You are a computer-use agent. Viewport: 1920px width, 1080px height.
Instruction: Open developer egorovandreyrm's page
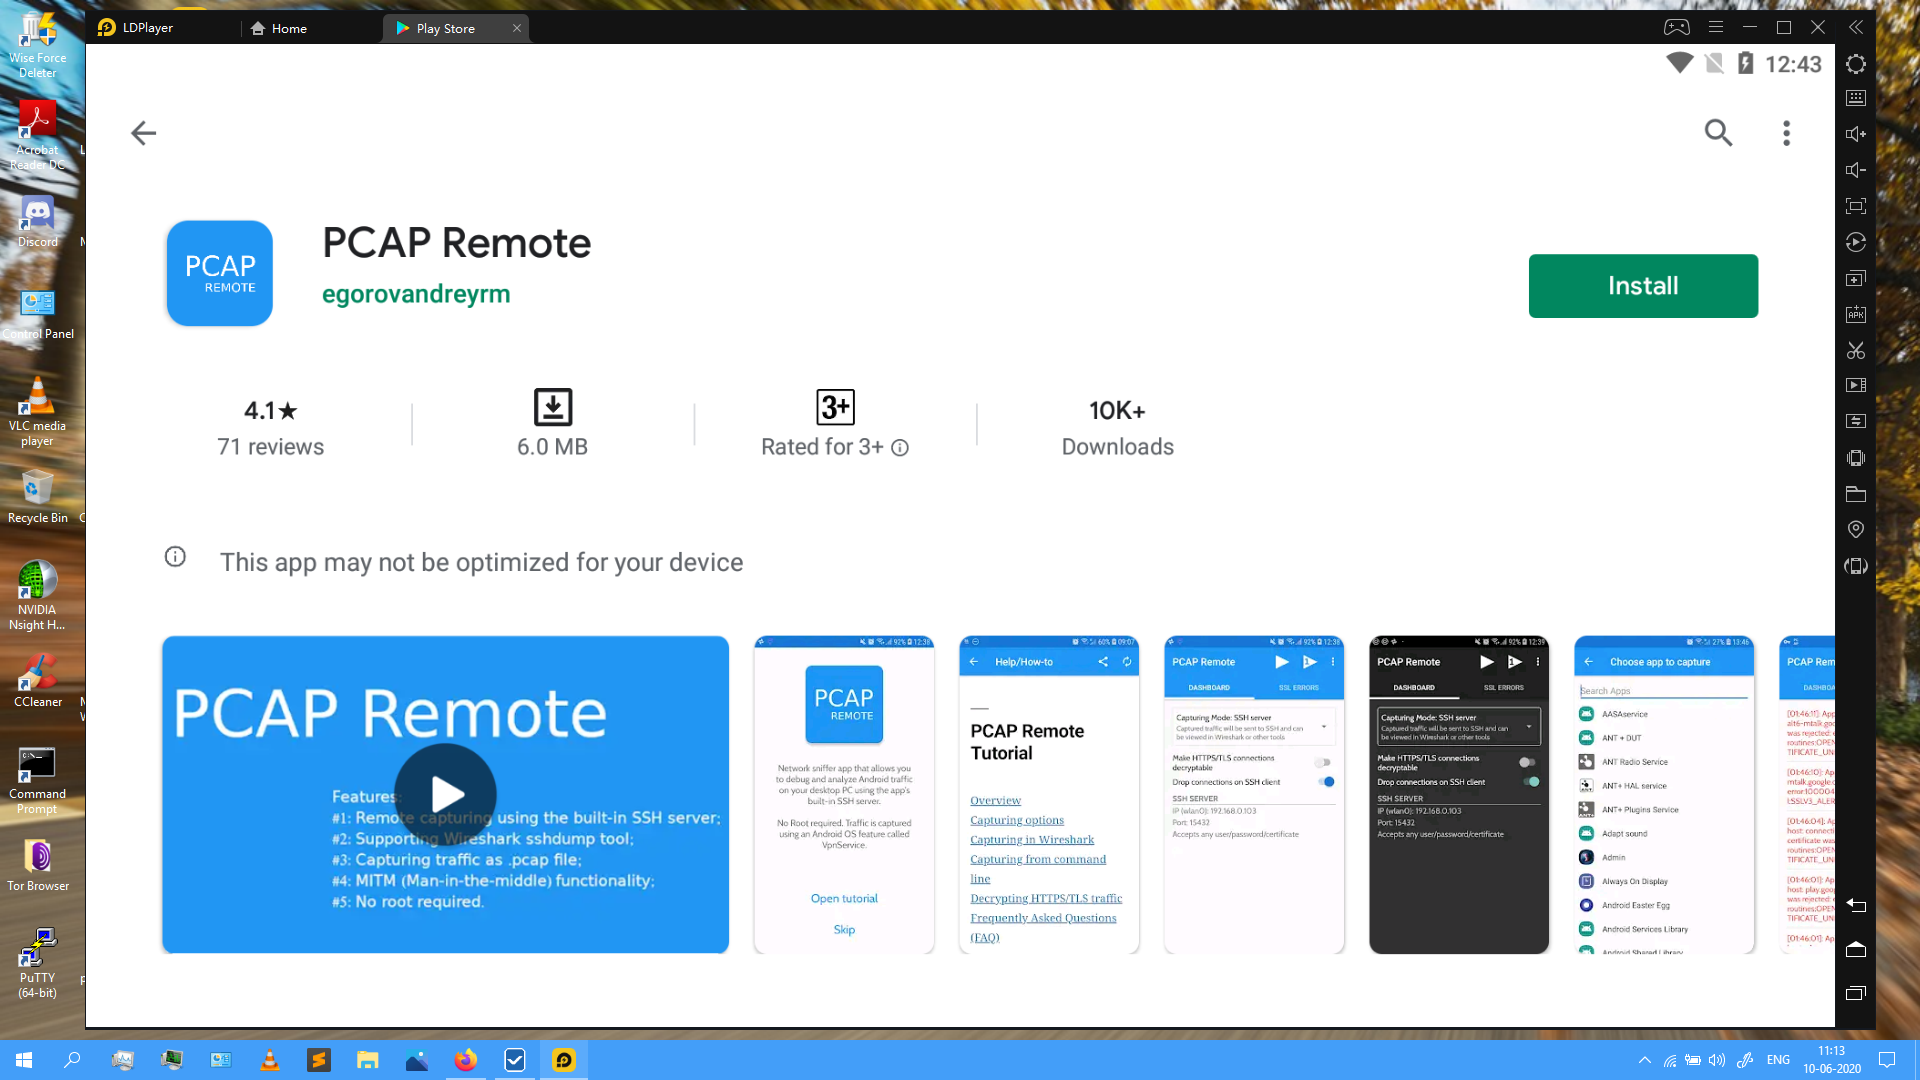pyautogui.click(x=416, y=294)
